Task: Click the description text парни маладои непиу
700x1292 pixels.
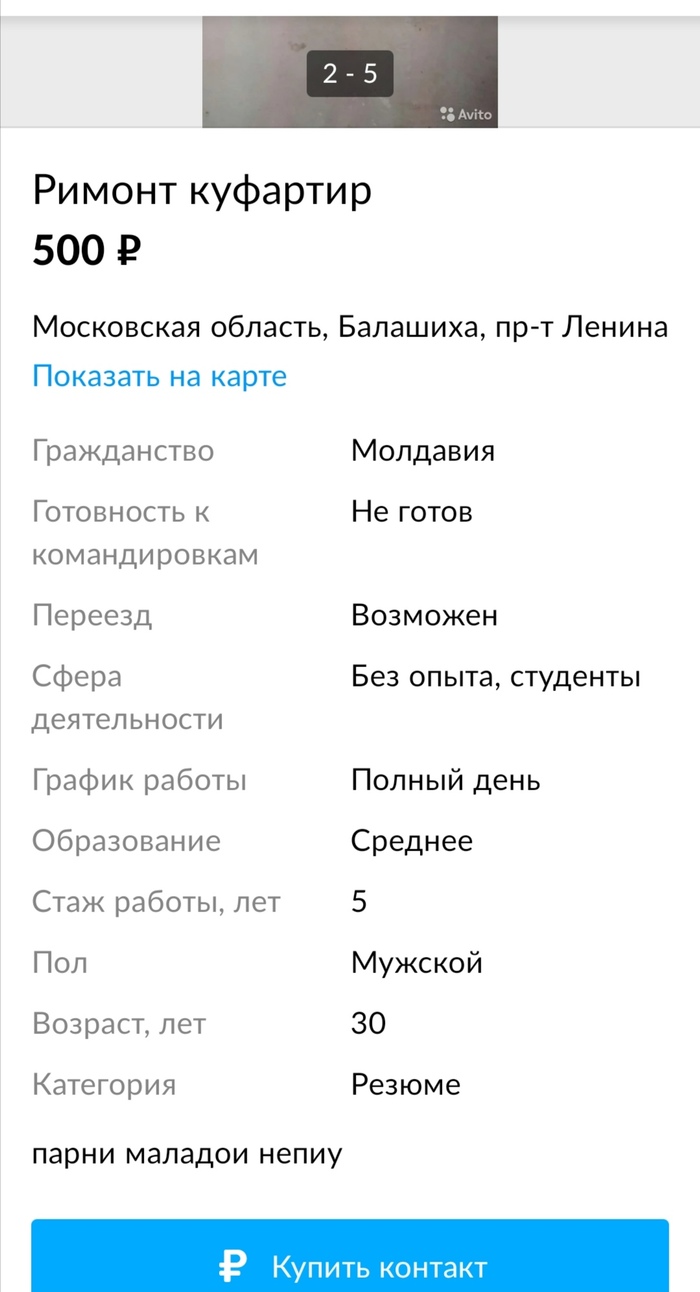Action: 187,1154
